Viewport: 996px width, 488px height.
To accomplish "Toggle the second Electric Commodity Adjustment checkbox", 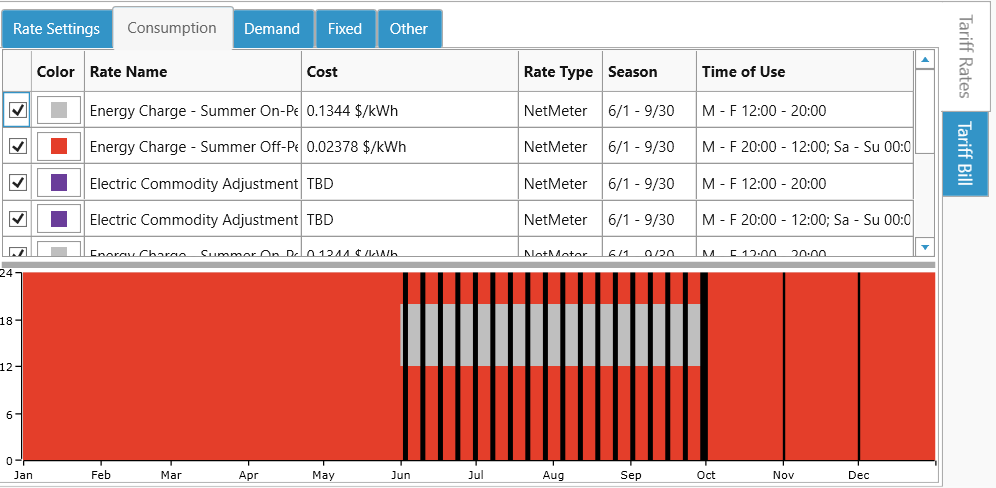I will coord(17,219).
